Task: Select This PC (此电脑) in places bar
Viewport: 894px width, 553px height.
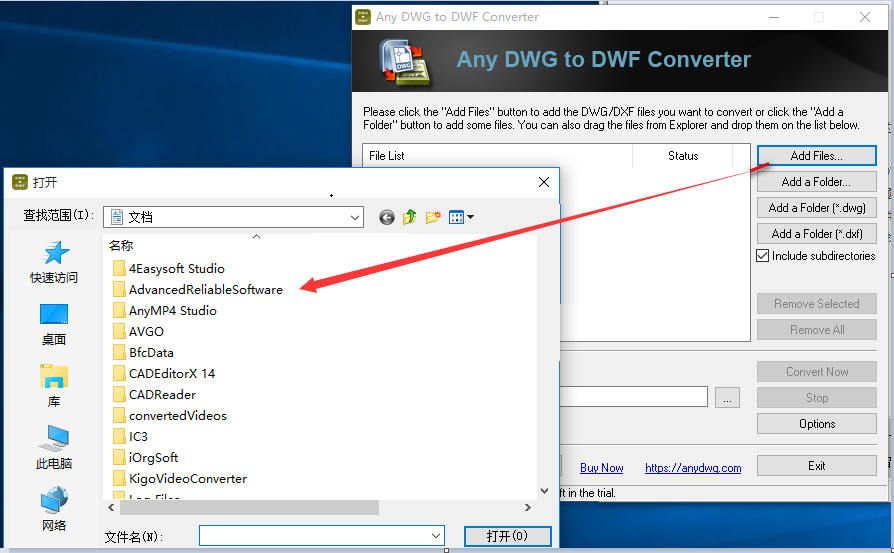Action: tap(54, 448)
